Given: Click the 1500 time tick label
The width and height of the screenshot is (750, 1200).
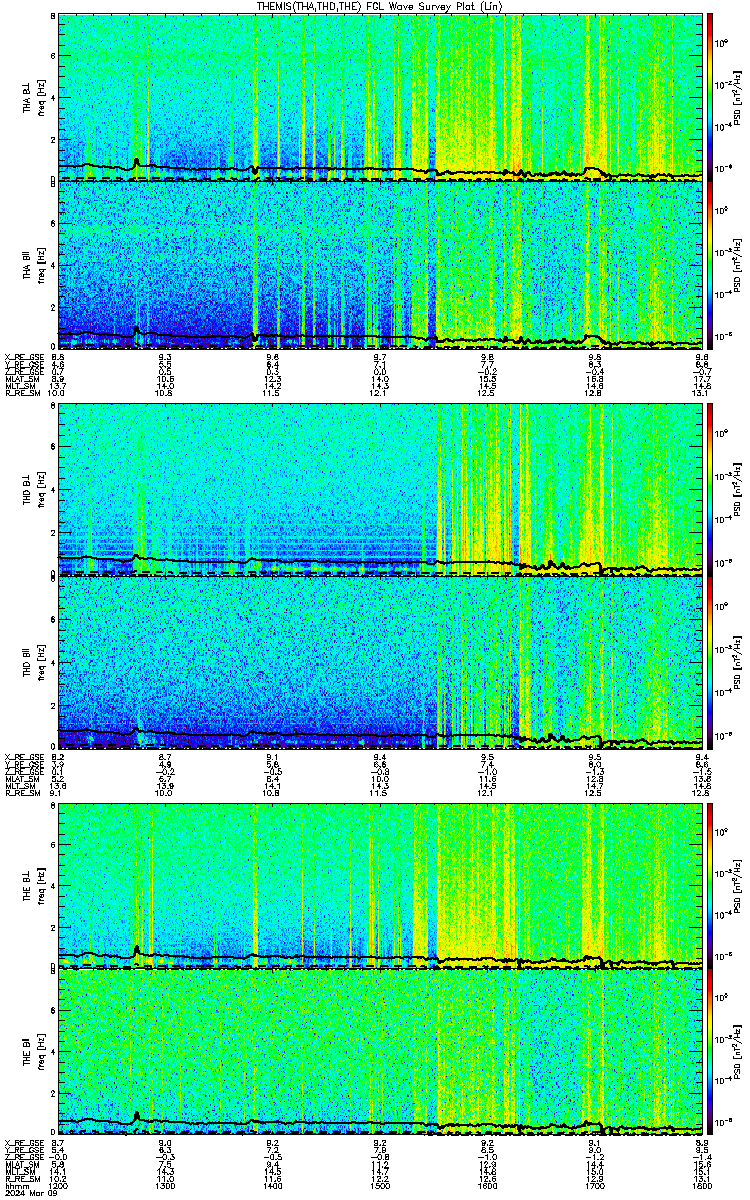Looking at the screenshot, I should 381,1186.
